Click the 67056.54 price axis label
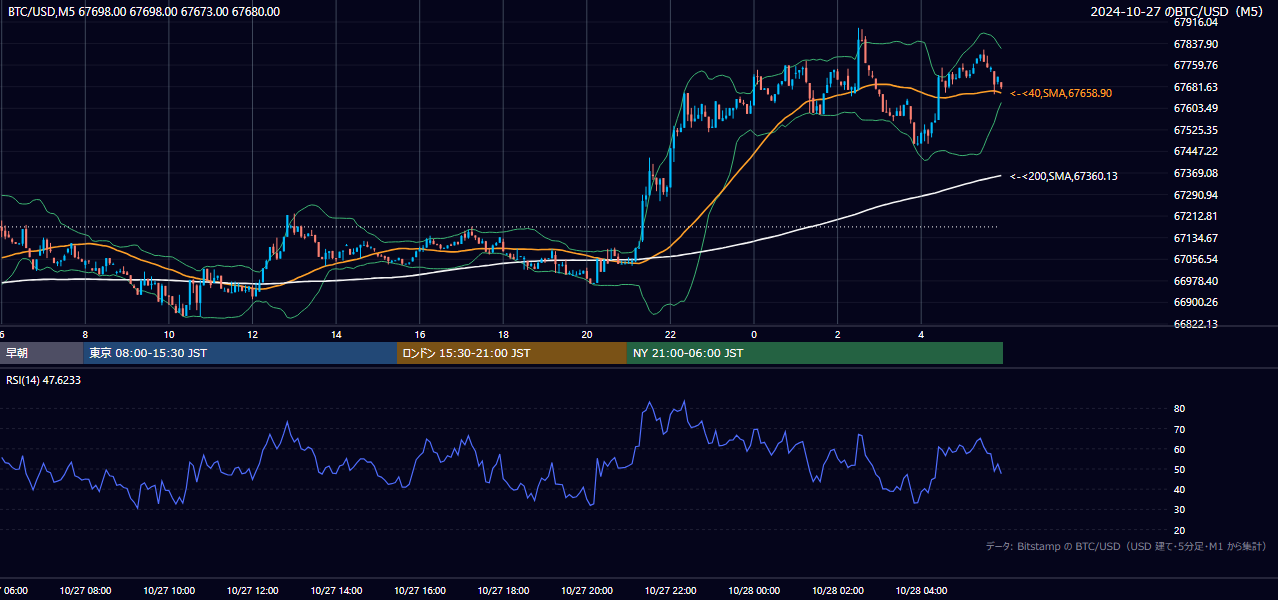This screenshot has height=600, width=1278. pos(1196,259)
